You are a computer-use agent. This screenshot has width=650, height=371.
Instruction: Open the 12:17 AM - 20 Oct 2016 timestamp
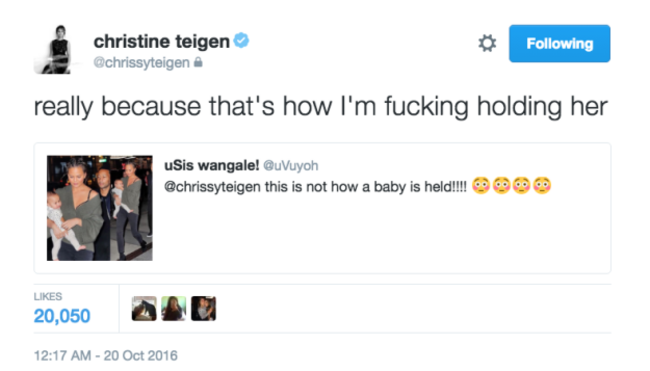coord(105,356)
